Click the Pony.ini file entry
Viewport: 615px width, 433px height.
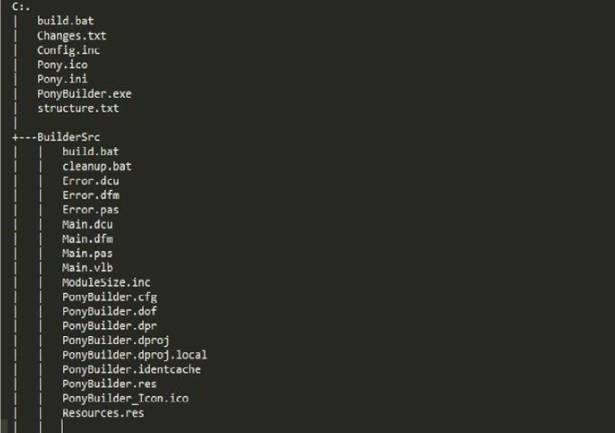click(x=62, y=79)
